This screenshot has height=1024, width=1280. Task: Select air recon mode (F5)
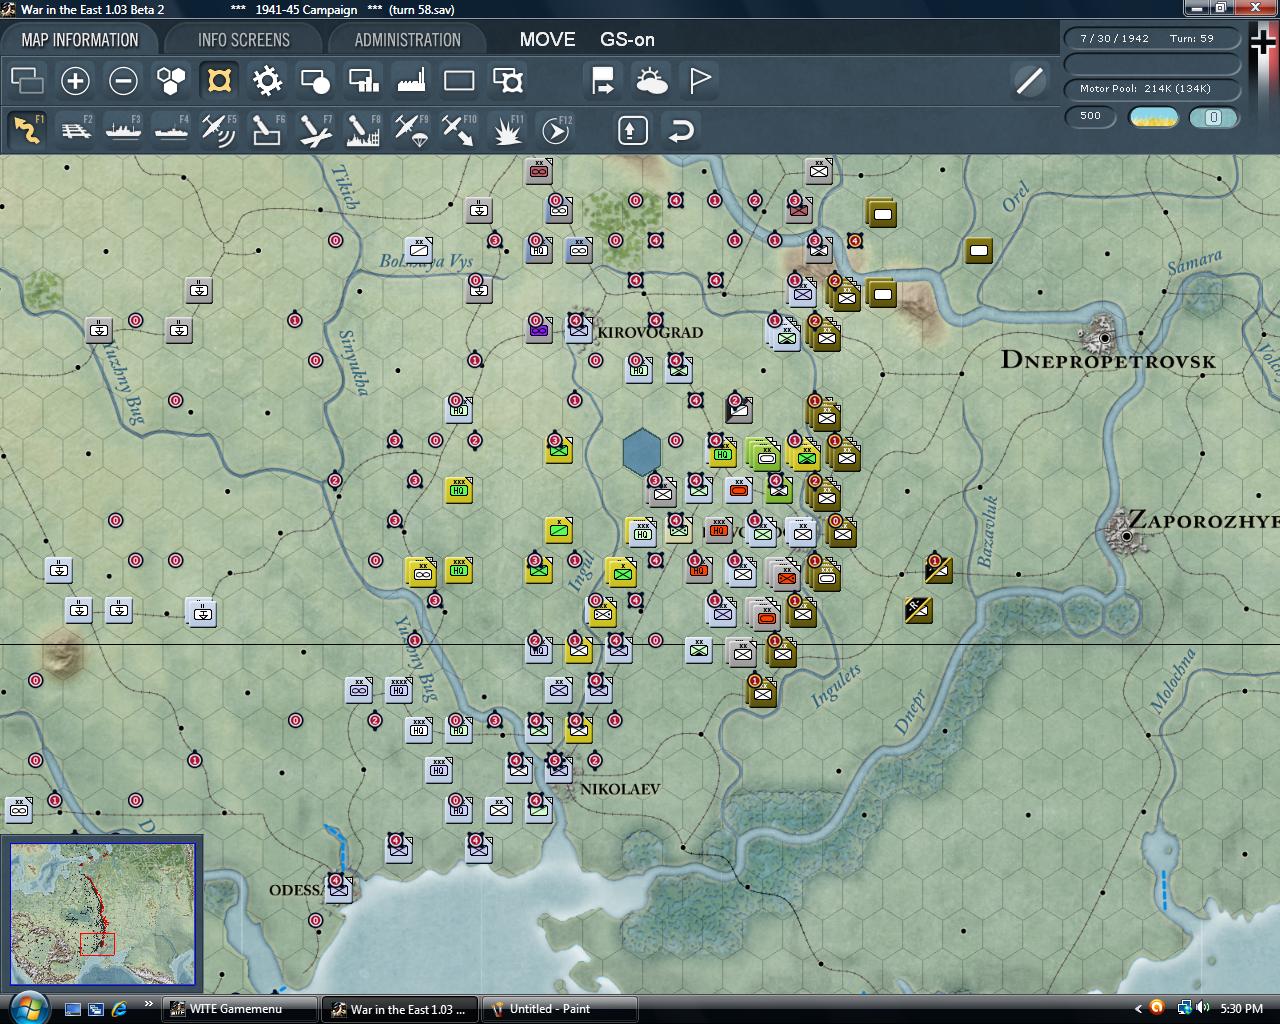(219, 130)
